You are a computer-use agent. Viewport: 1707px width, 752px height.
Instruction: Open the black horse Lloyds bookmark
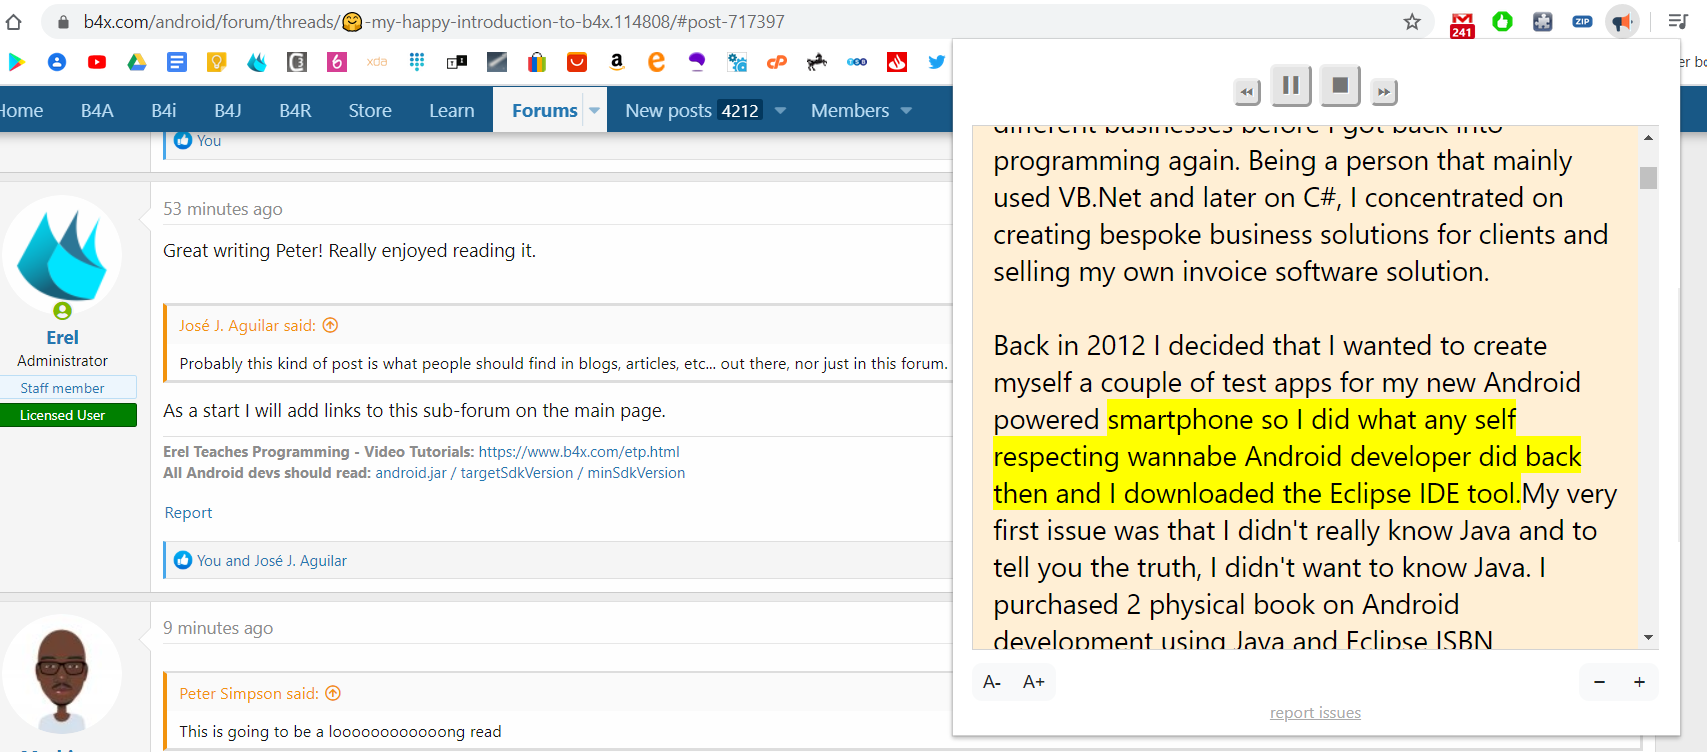(817, 62)
